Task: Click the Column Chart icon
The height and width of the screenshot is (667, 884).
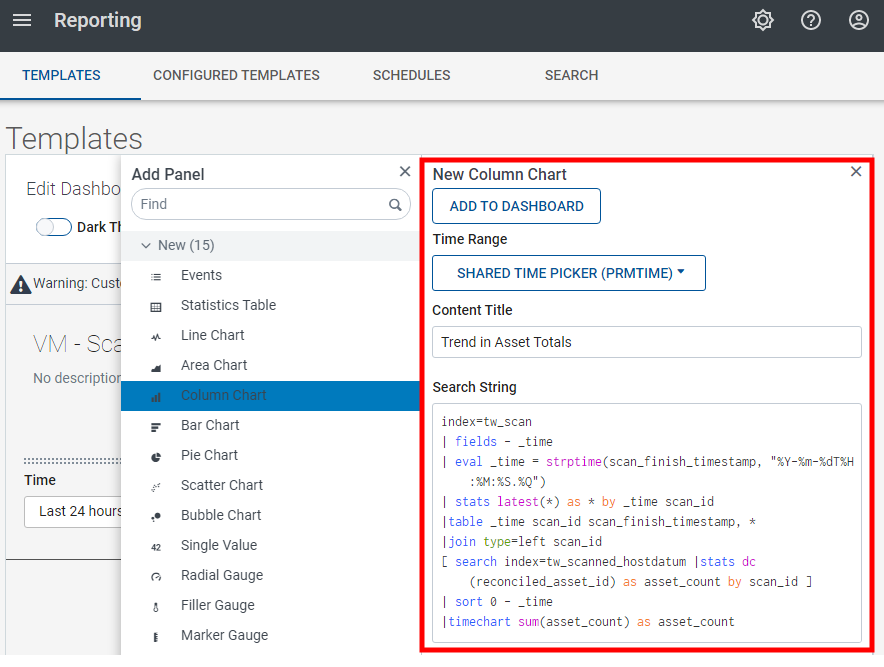Action: pos(156,397)
